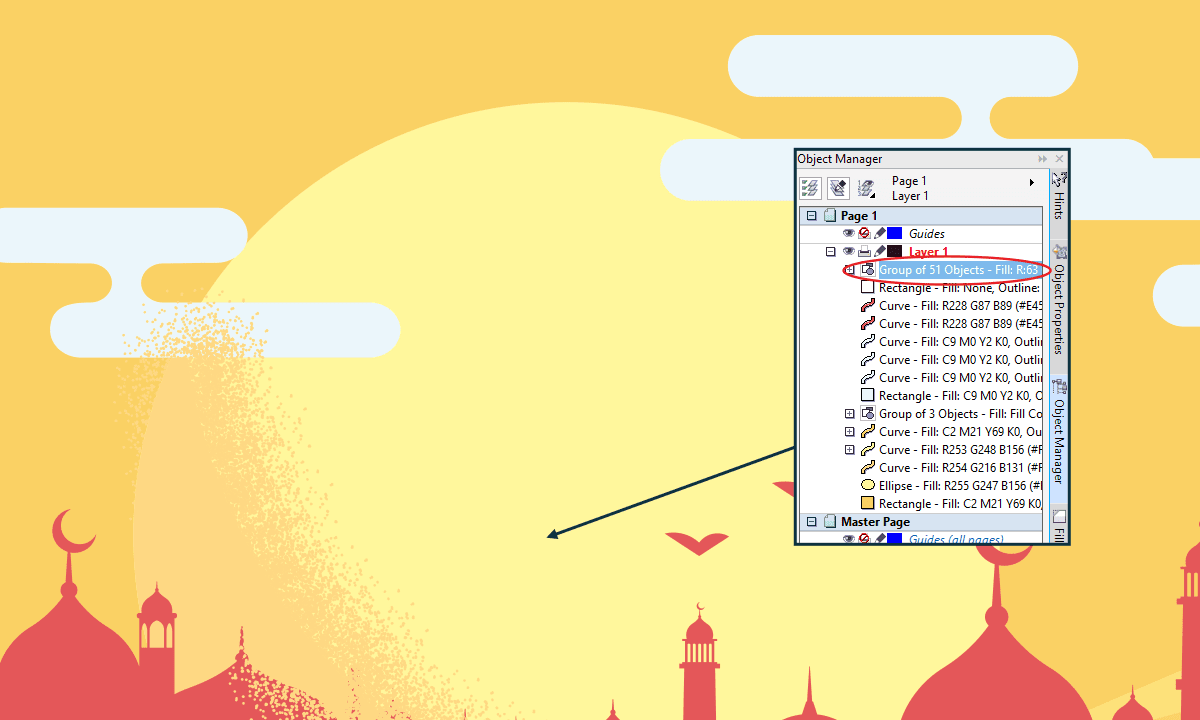The width and height of the screenshot is (1200, 720).
Task: Toggle printing icon of Guides layer
Action: [864, 233]
